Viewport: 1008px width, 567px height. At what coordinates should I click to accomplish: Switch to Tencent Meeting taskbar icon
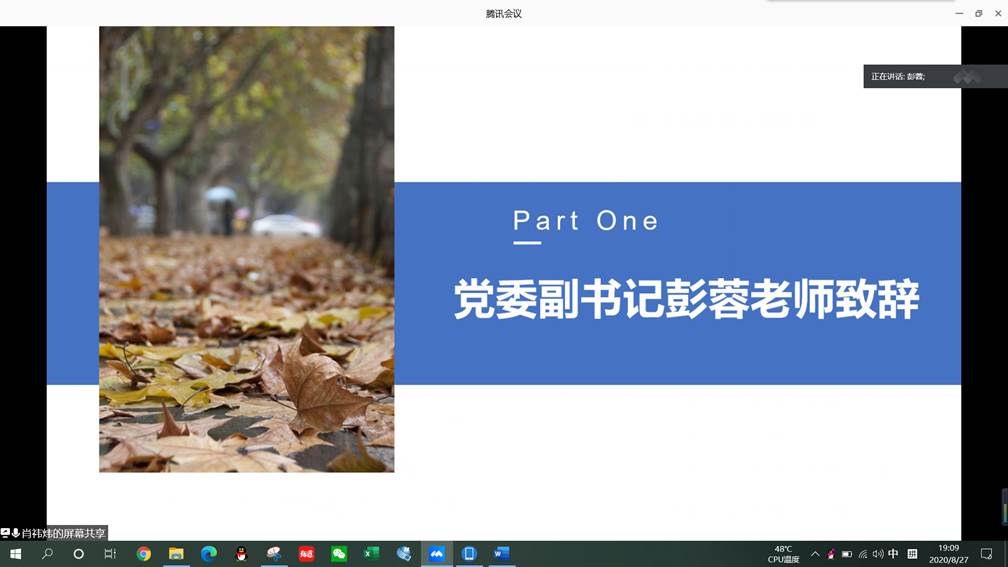(x=436, y=554)
